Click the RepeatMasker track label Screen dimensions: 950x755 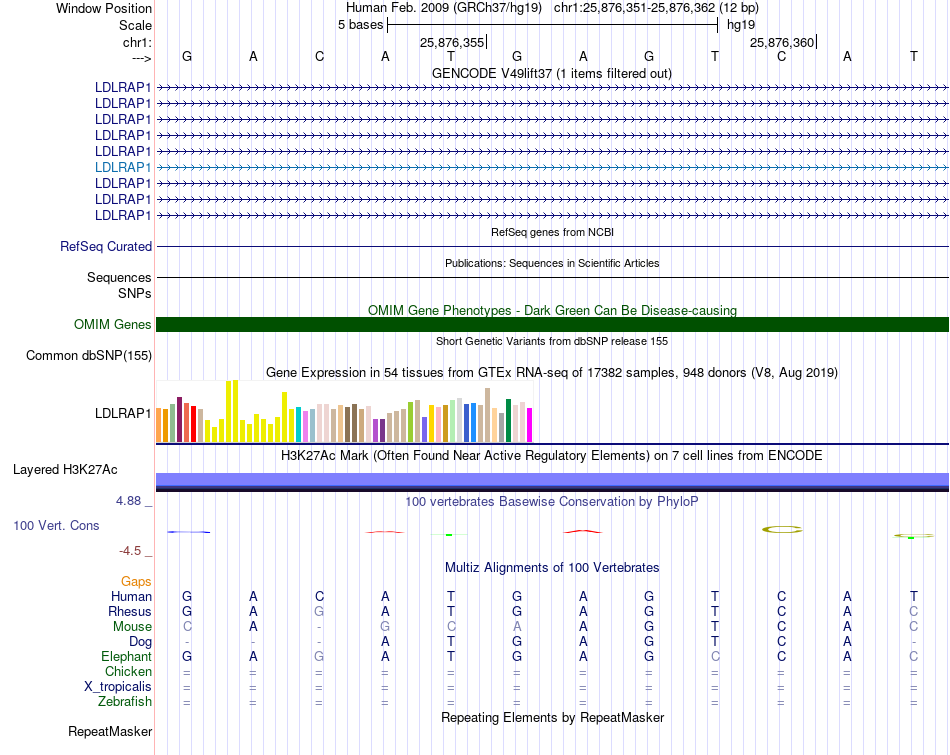110,731
